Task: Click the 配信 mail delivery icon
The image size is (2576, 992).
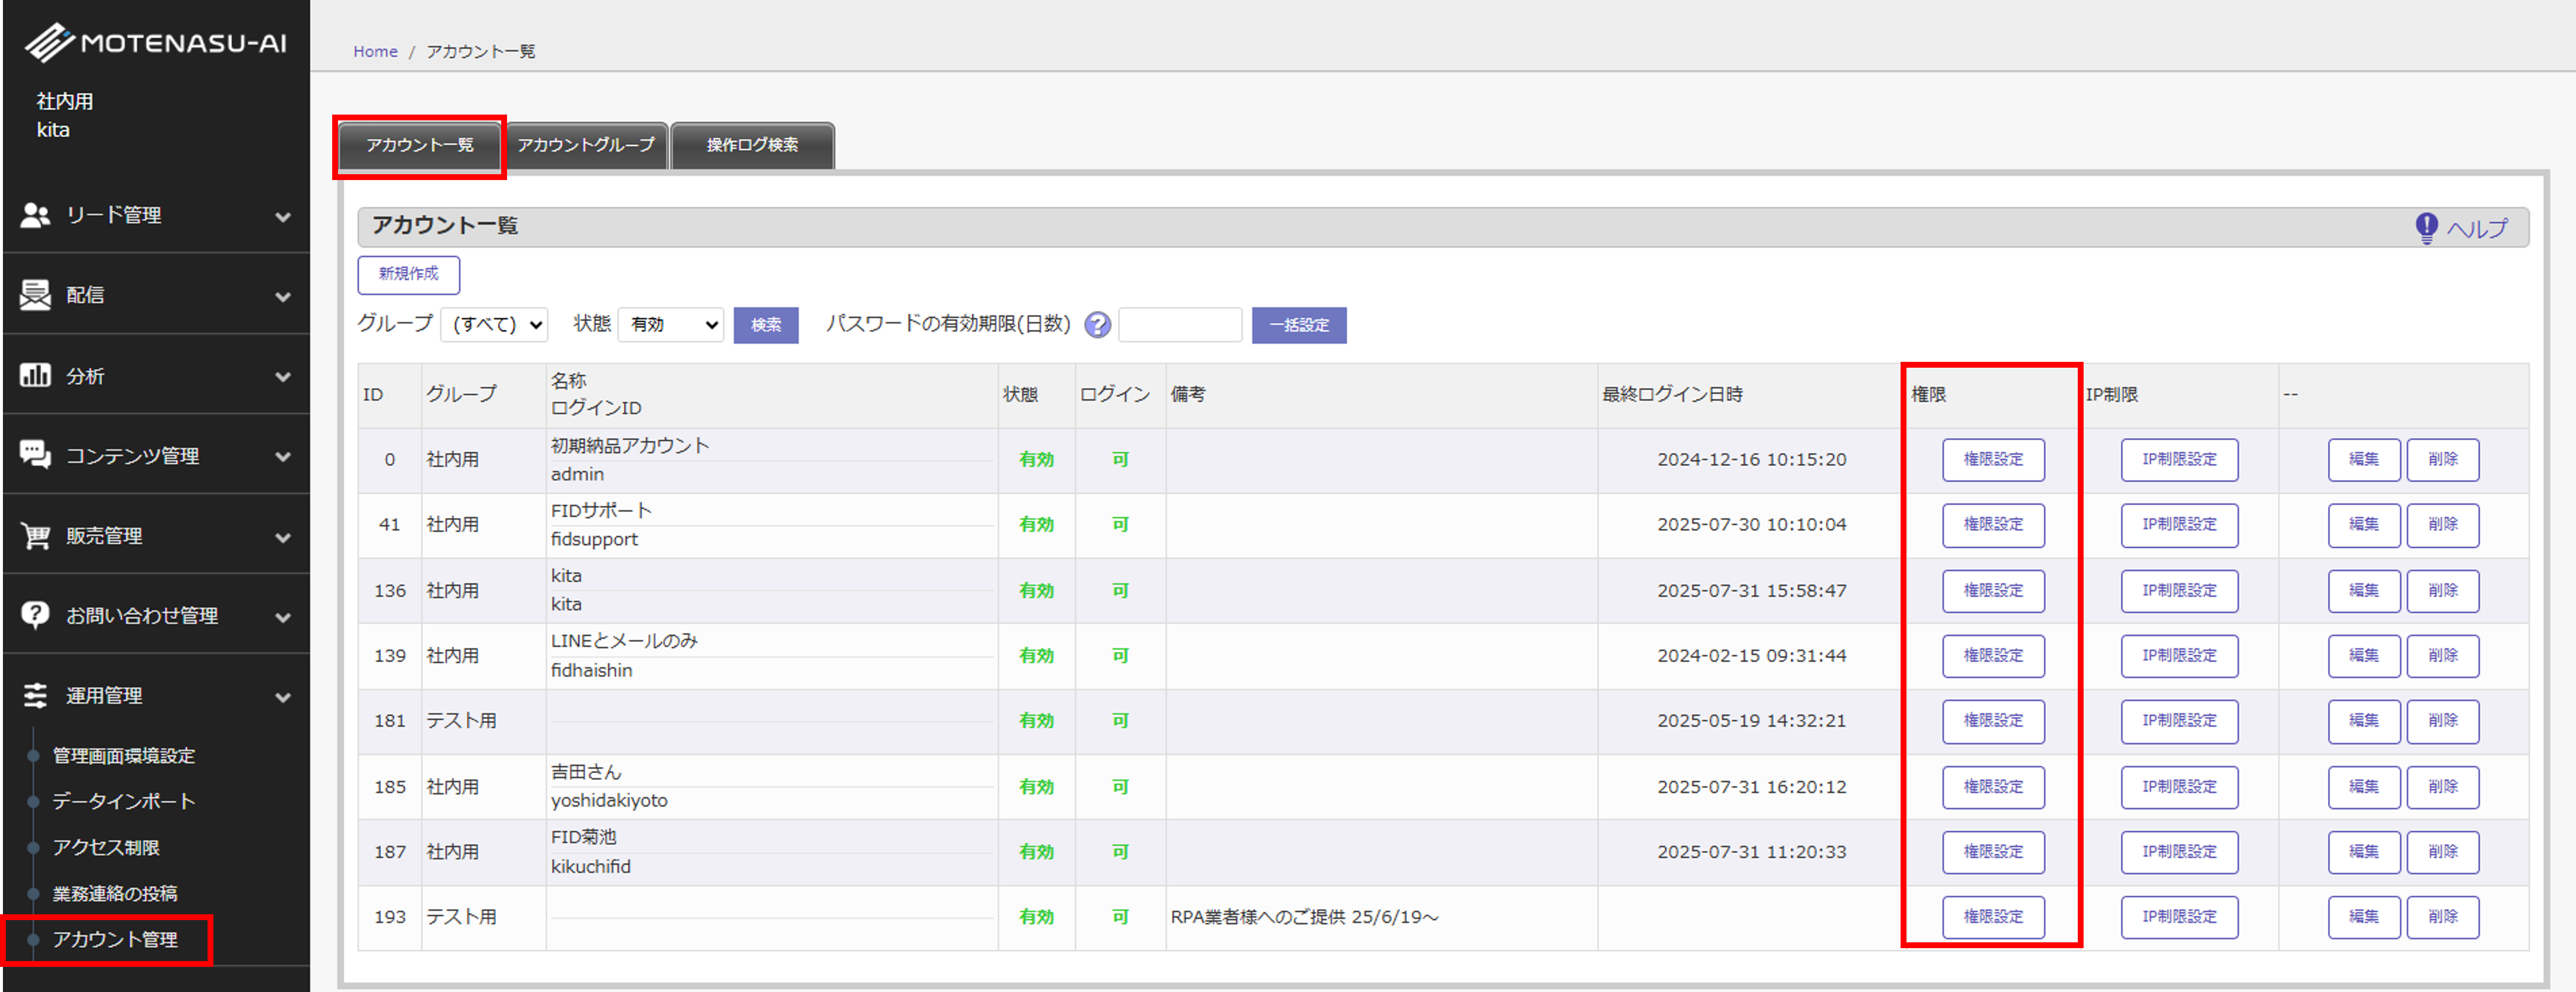Action: click(35, 295)
